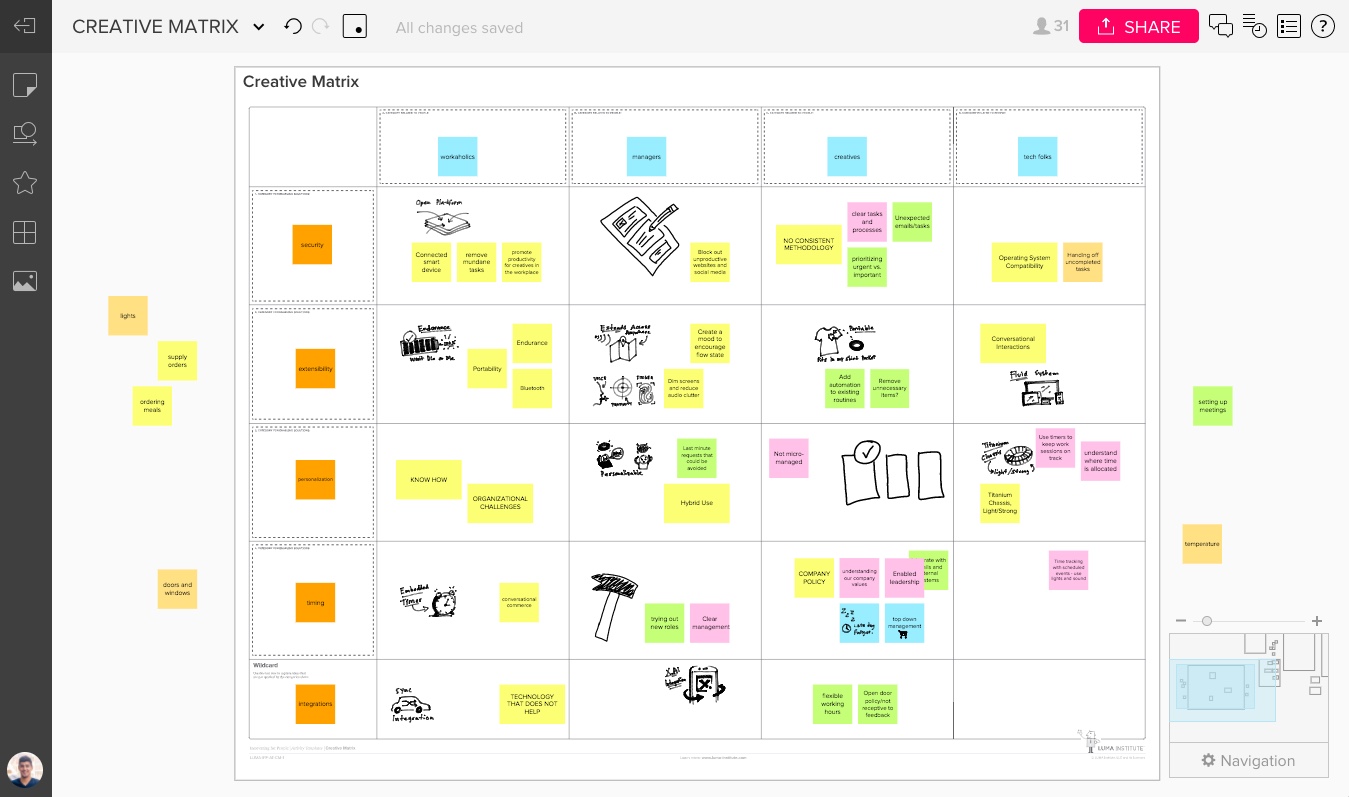The width and height of the screenshot is (1349, 797).
Task: Open the activity history icon
Action: pos(1255,27)
